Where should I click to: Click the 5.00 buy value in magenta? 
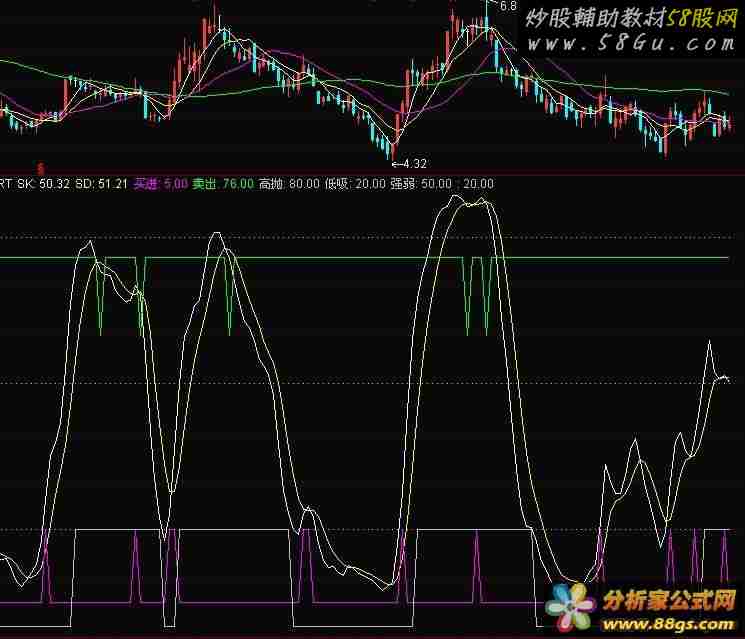pos(175,184)
